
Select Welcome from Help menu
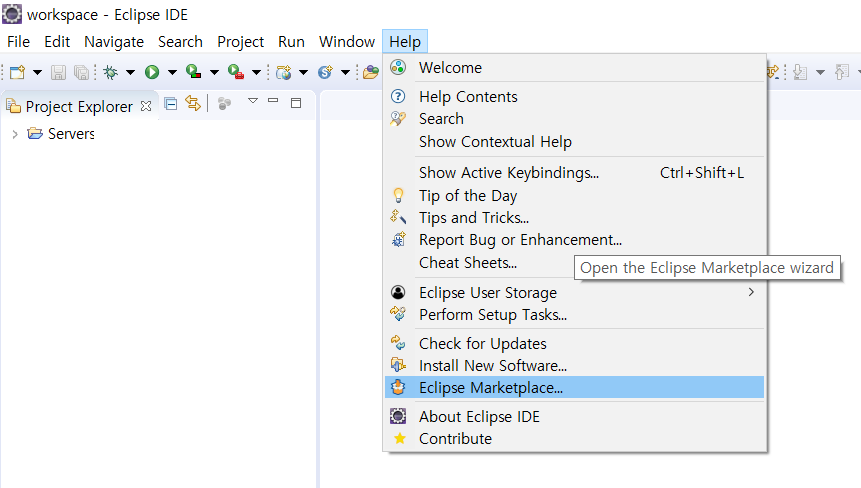point(574,68)
